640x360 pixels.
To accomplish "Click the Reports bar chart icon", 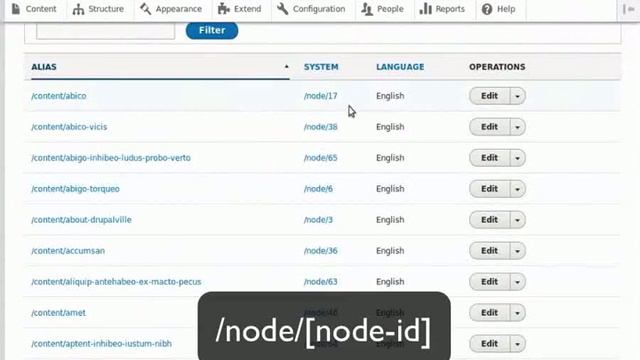I will click(425, 9).
